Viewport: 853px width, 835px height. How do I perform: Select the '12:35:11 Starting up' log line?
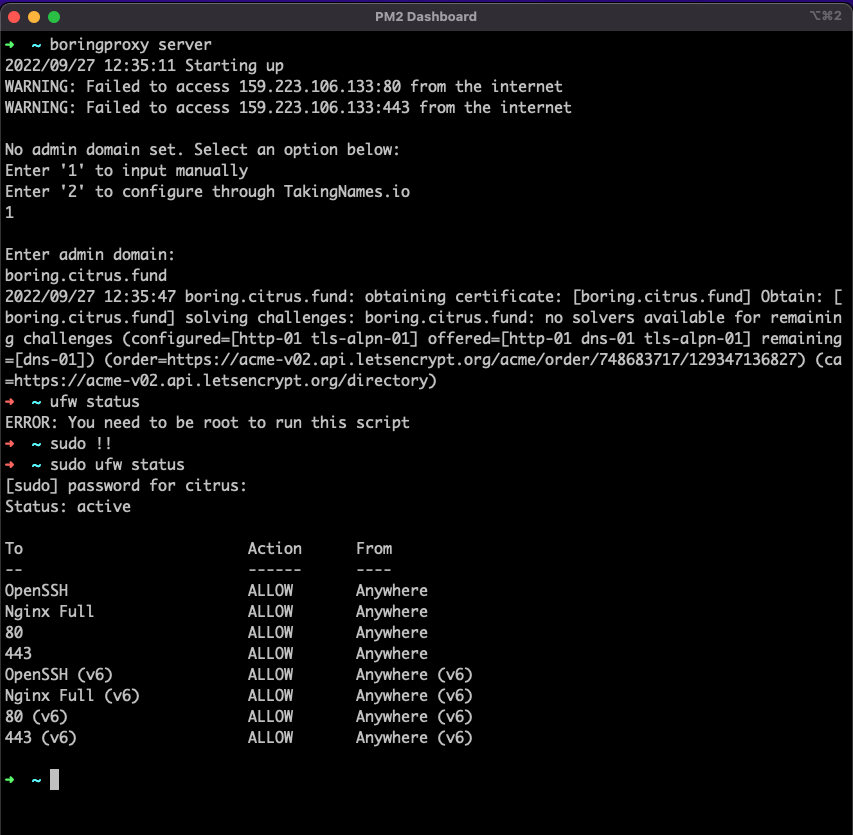pyautogui.click(x=144, y=66)
